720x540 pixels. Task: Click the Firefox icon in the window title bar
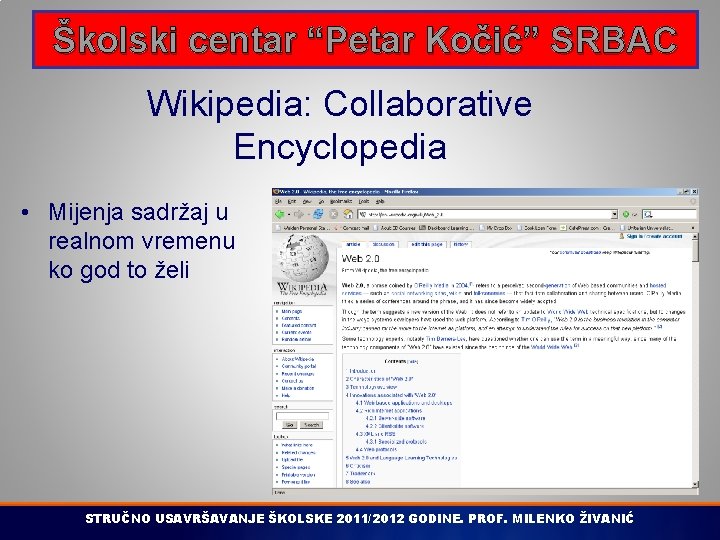point(276,192)
